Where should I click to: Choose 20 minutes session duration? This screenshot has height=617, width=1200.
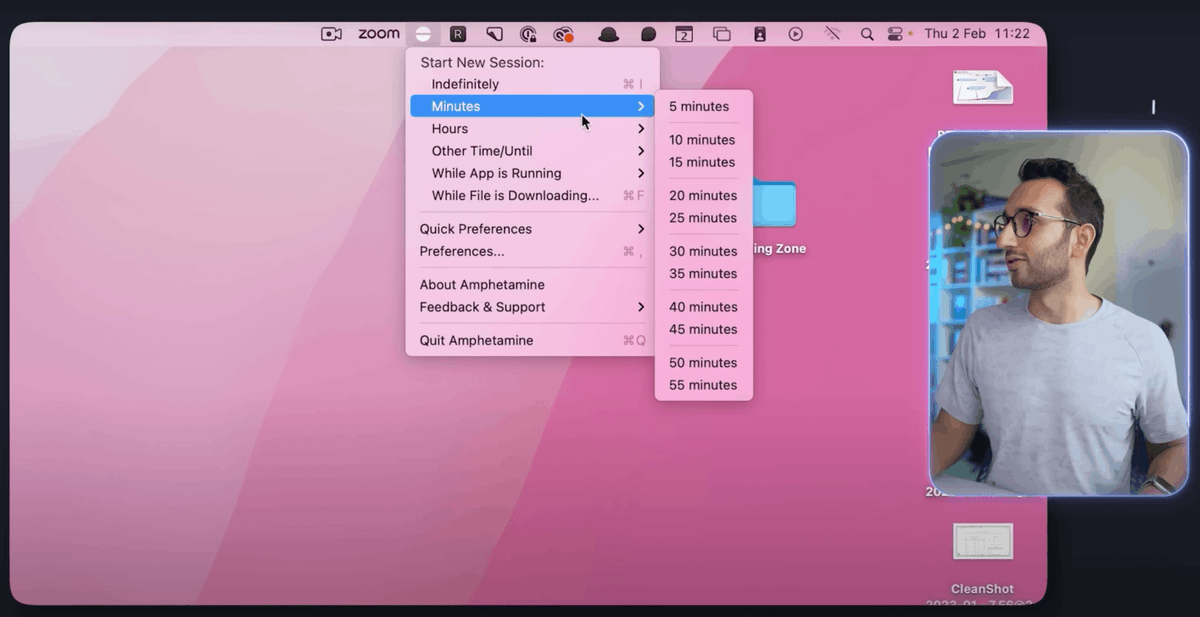[x=703, y=196]
